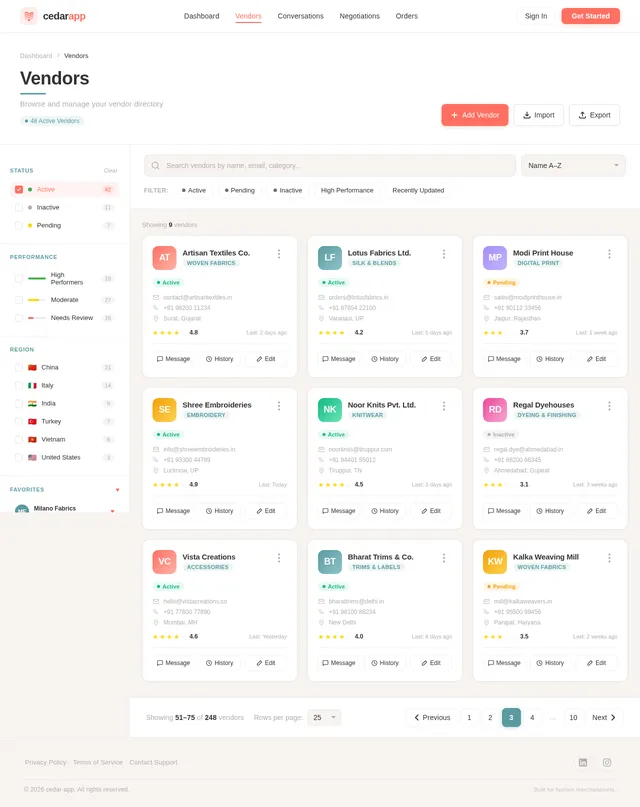Open the Privacy Policy link
The height and width of the screenshot is (807, 640).
click(45, 762)
